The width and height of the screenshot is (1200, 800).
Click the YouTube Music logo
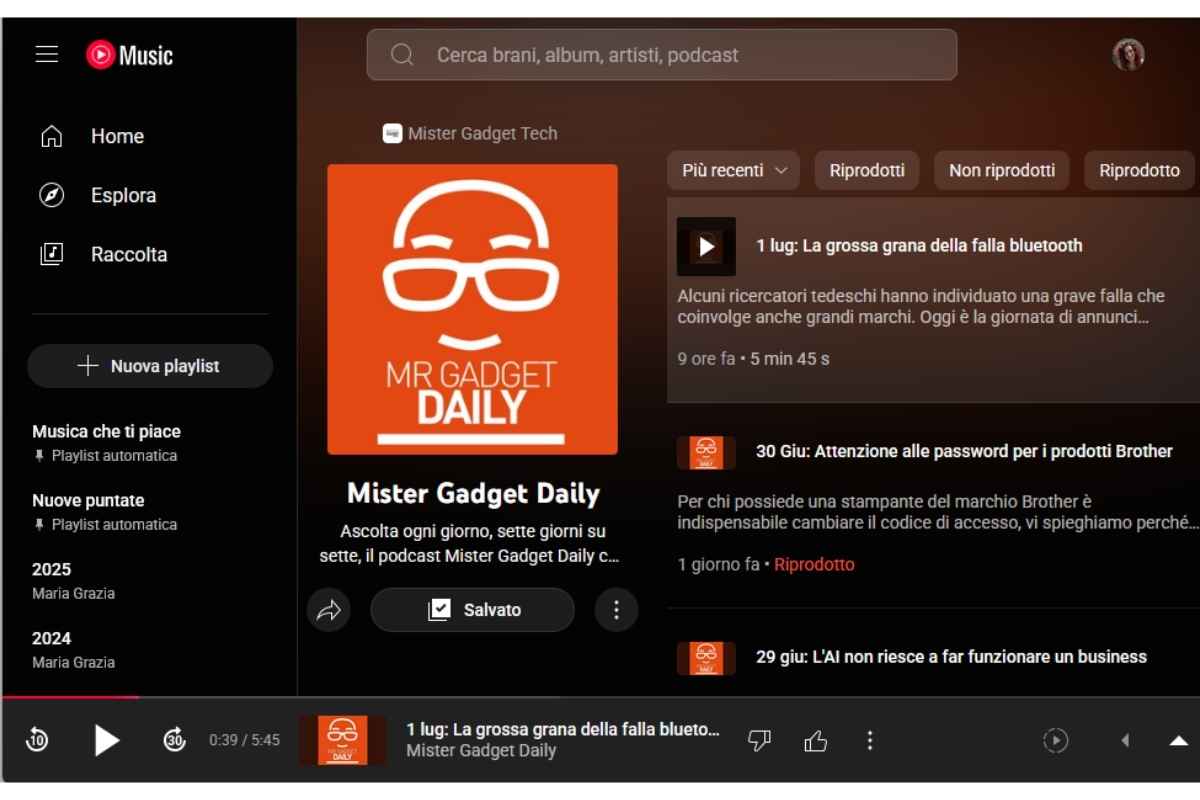point(130,54)
